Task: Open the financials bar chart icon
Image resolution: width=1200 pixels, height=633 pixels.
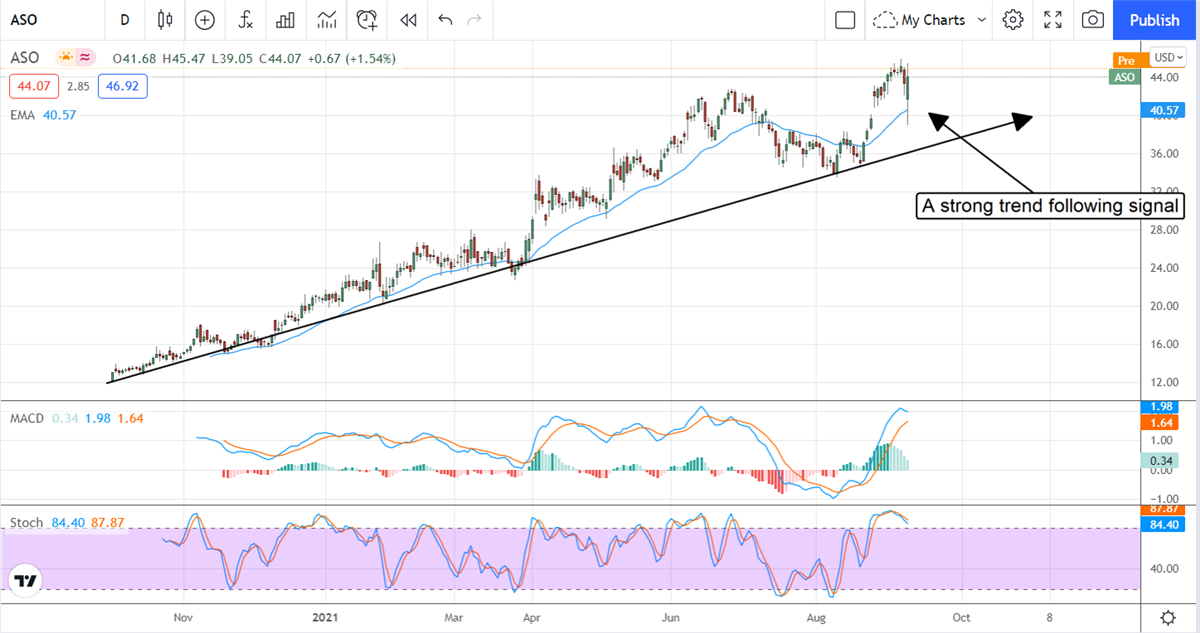Action: (286, 19)
